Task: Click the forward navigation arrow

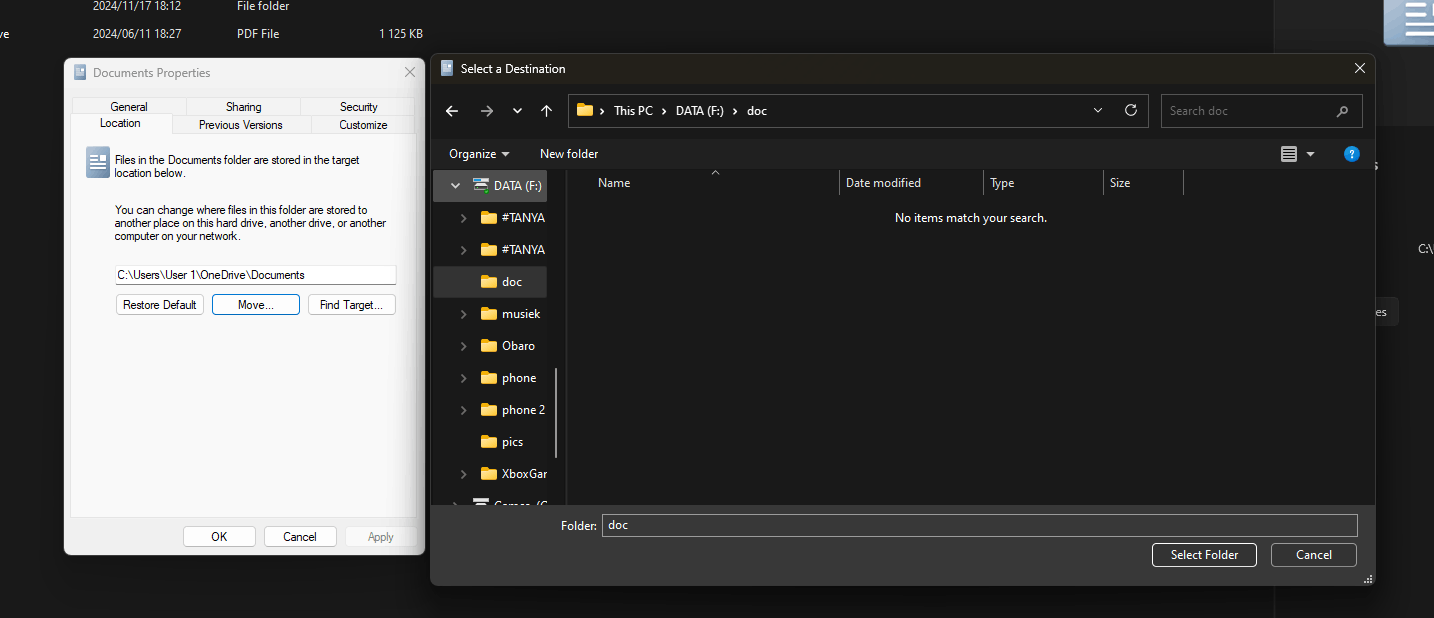Action: (487, 111)
